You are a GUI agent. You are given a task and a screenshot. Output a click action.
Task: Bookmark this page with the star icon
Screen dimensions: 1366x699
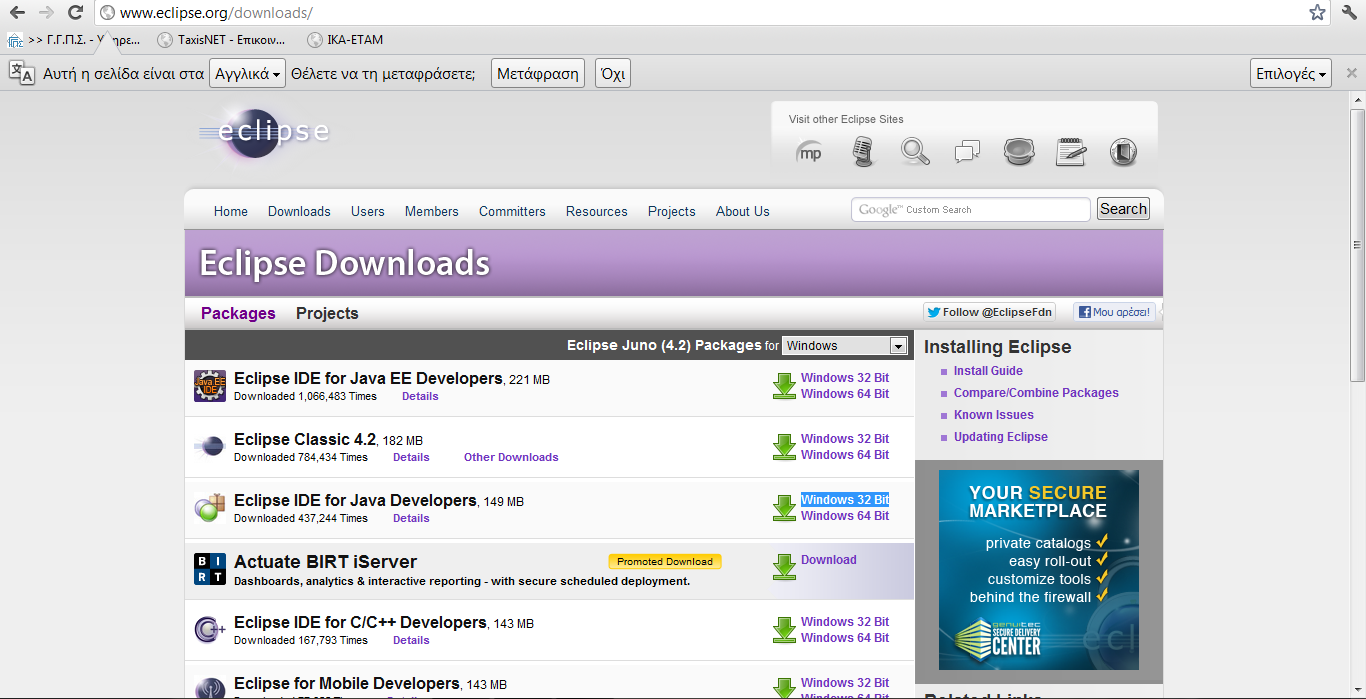(1317, 12)
